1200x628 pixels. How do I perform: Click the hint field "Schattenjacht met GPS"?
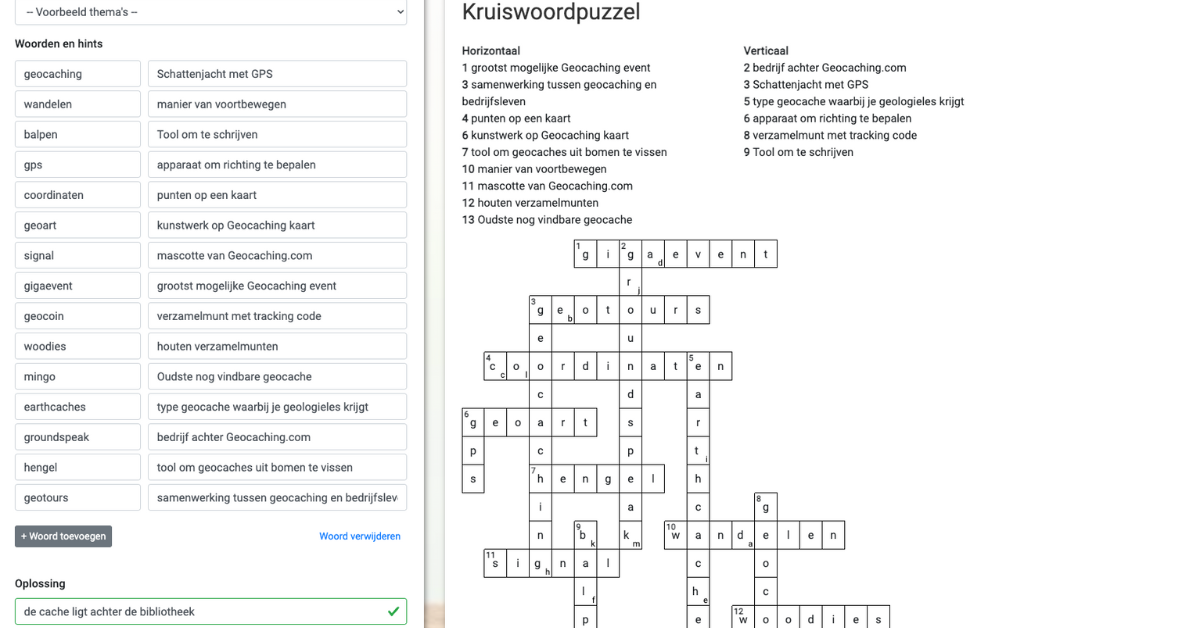point(277,73)
